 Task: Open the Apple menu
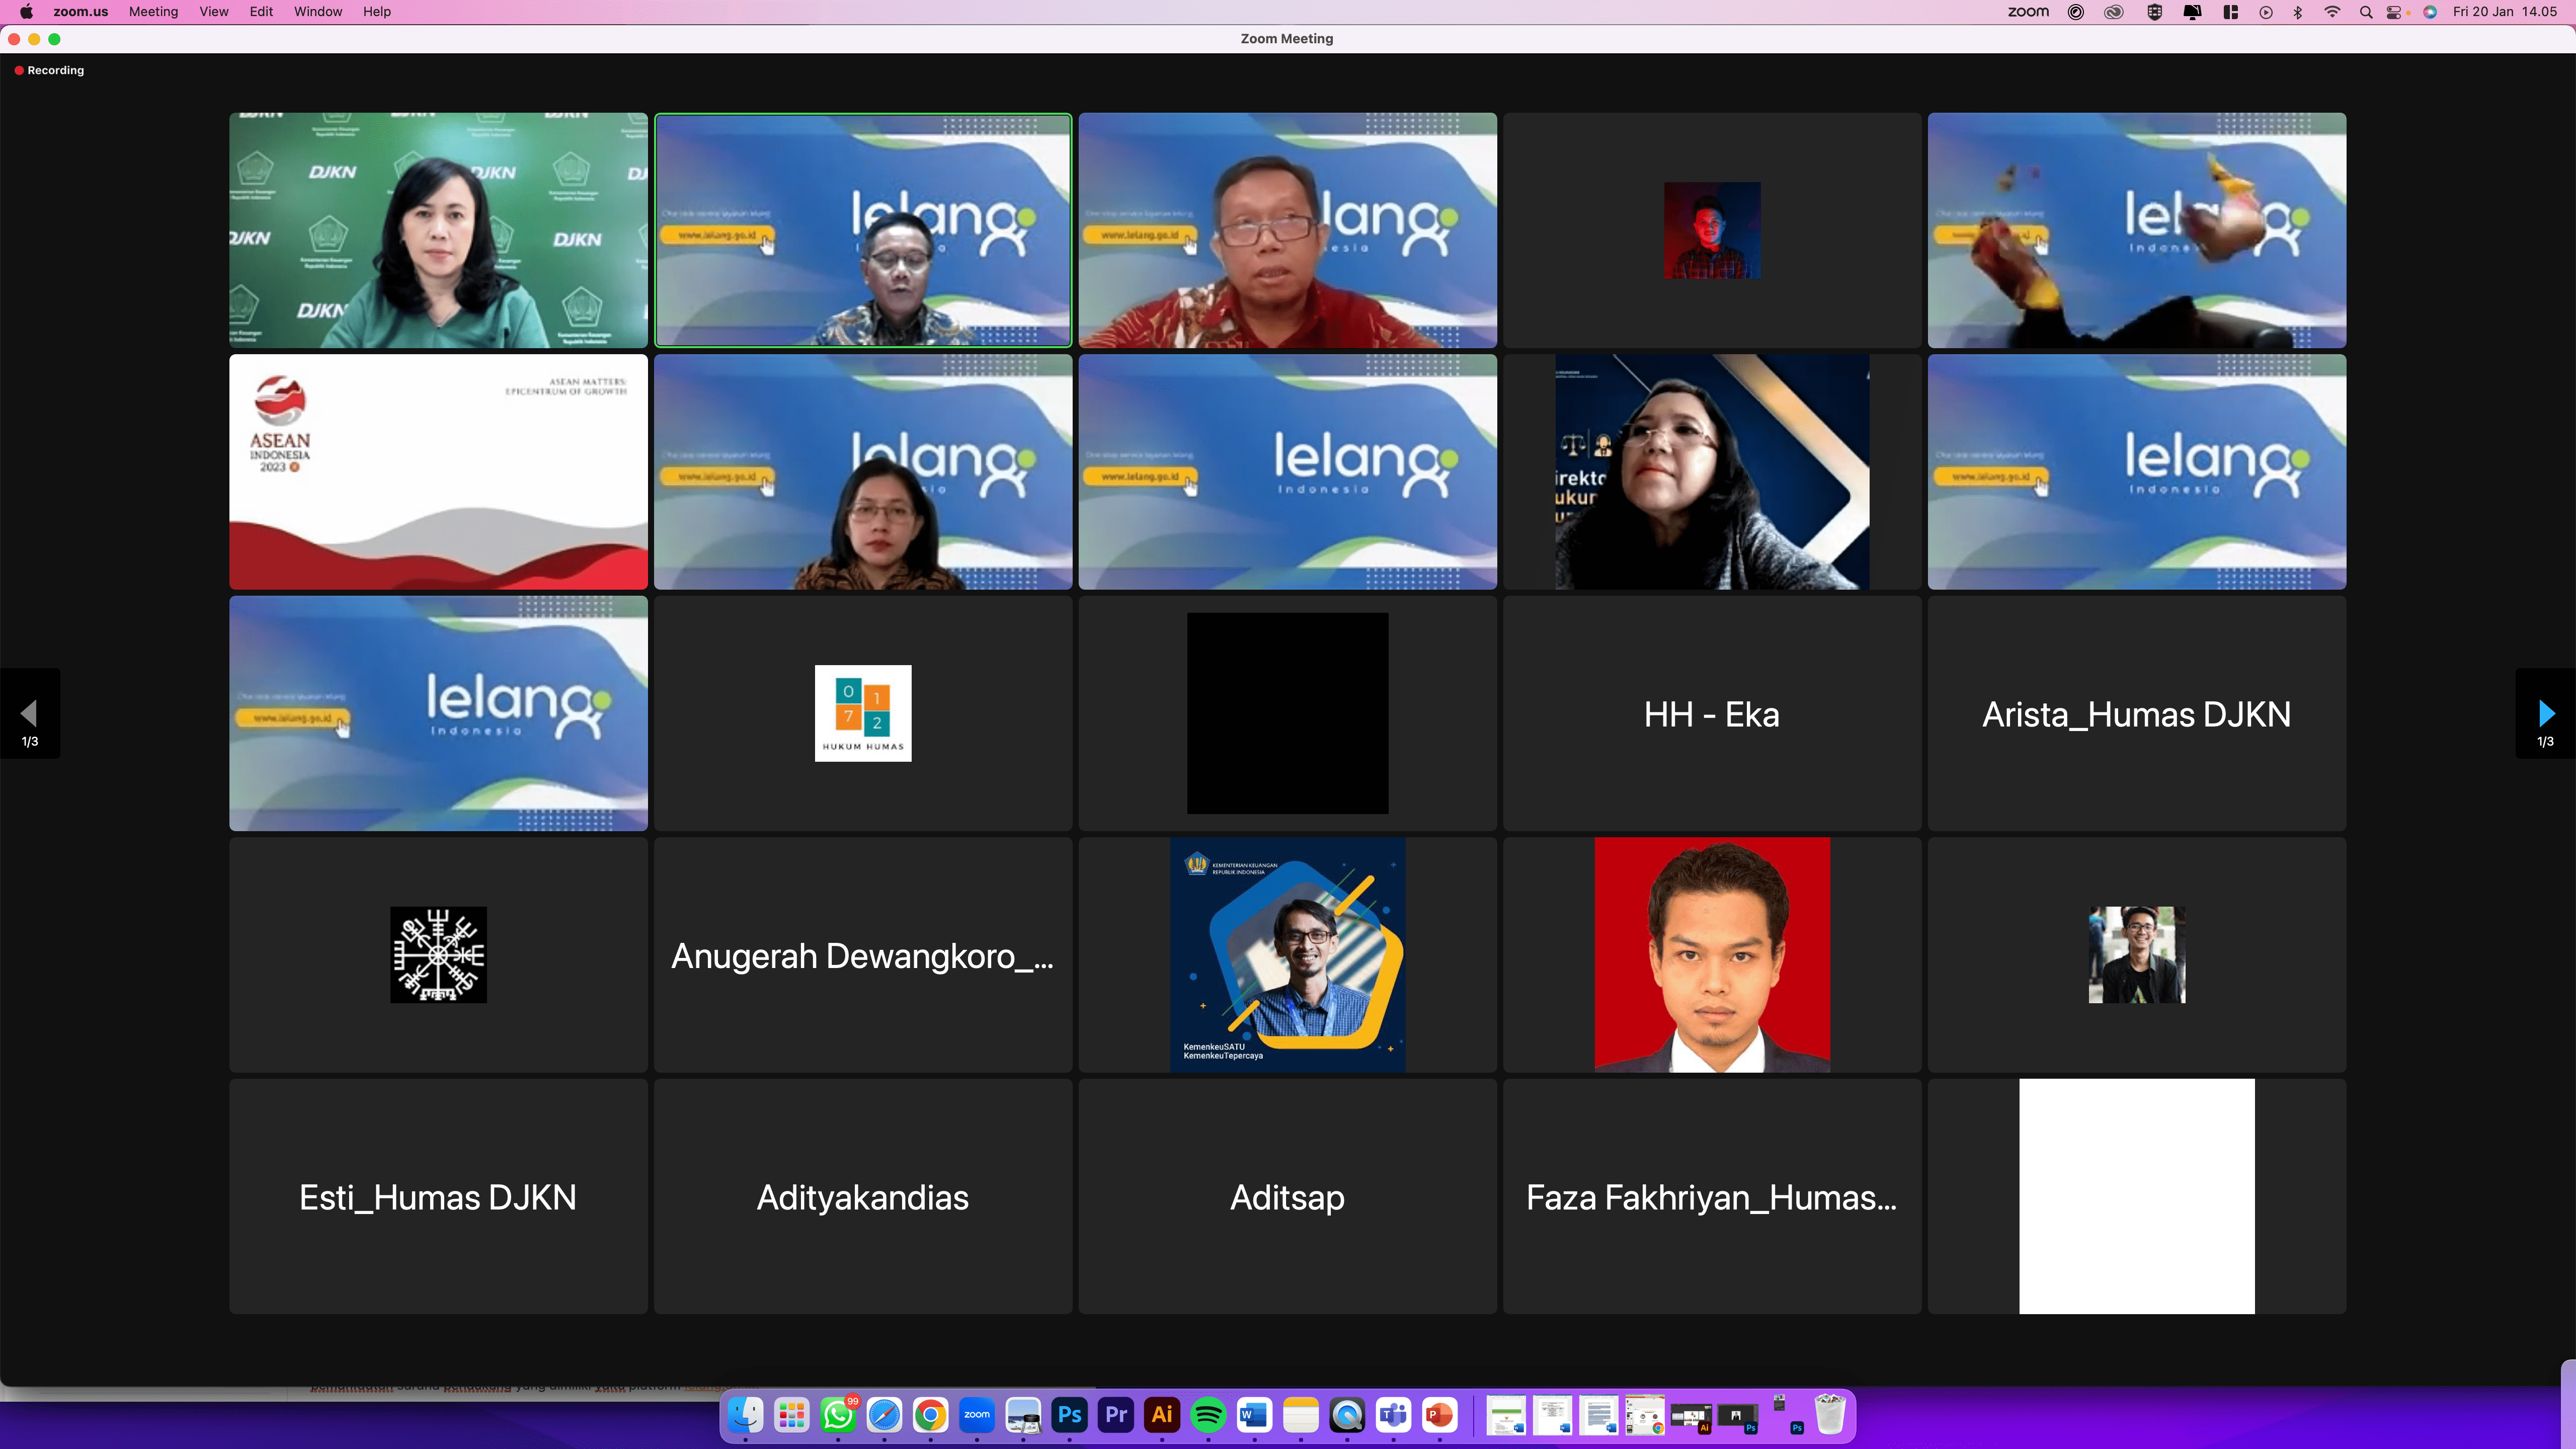click(x=27, y=12)
